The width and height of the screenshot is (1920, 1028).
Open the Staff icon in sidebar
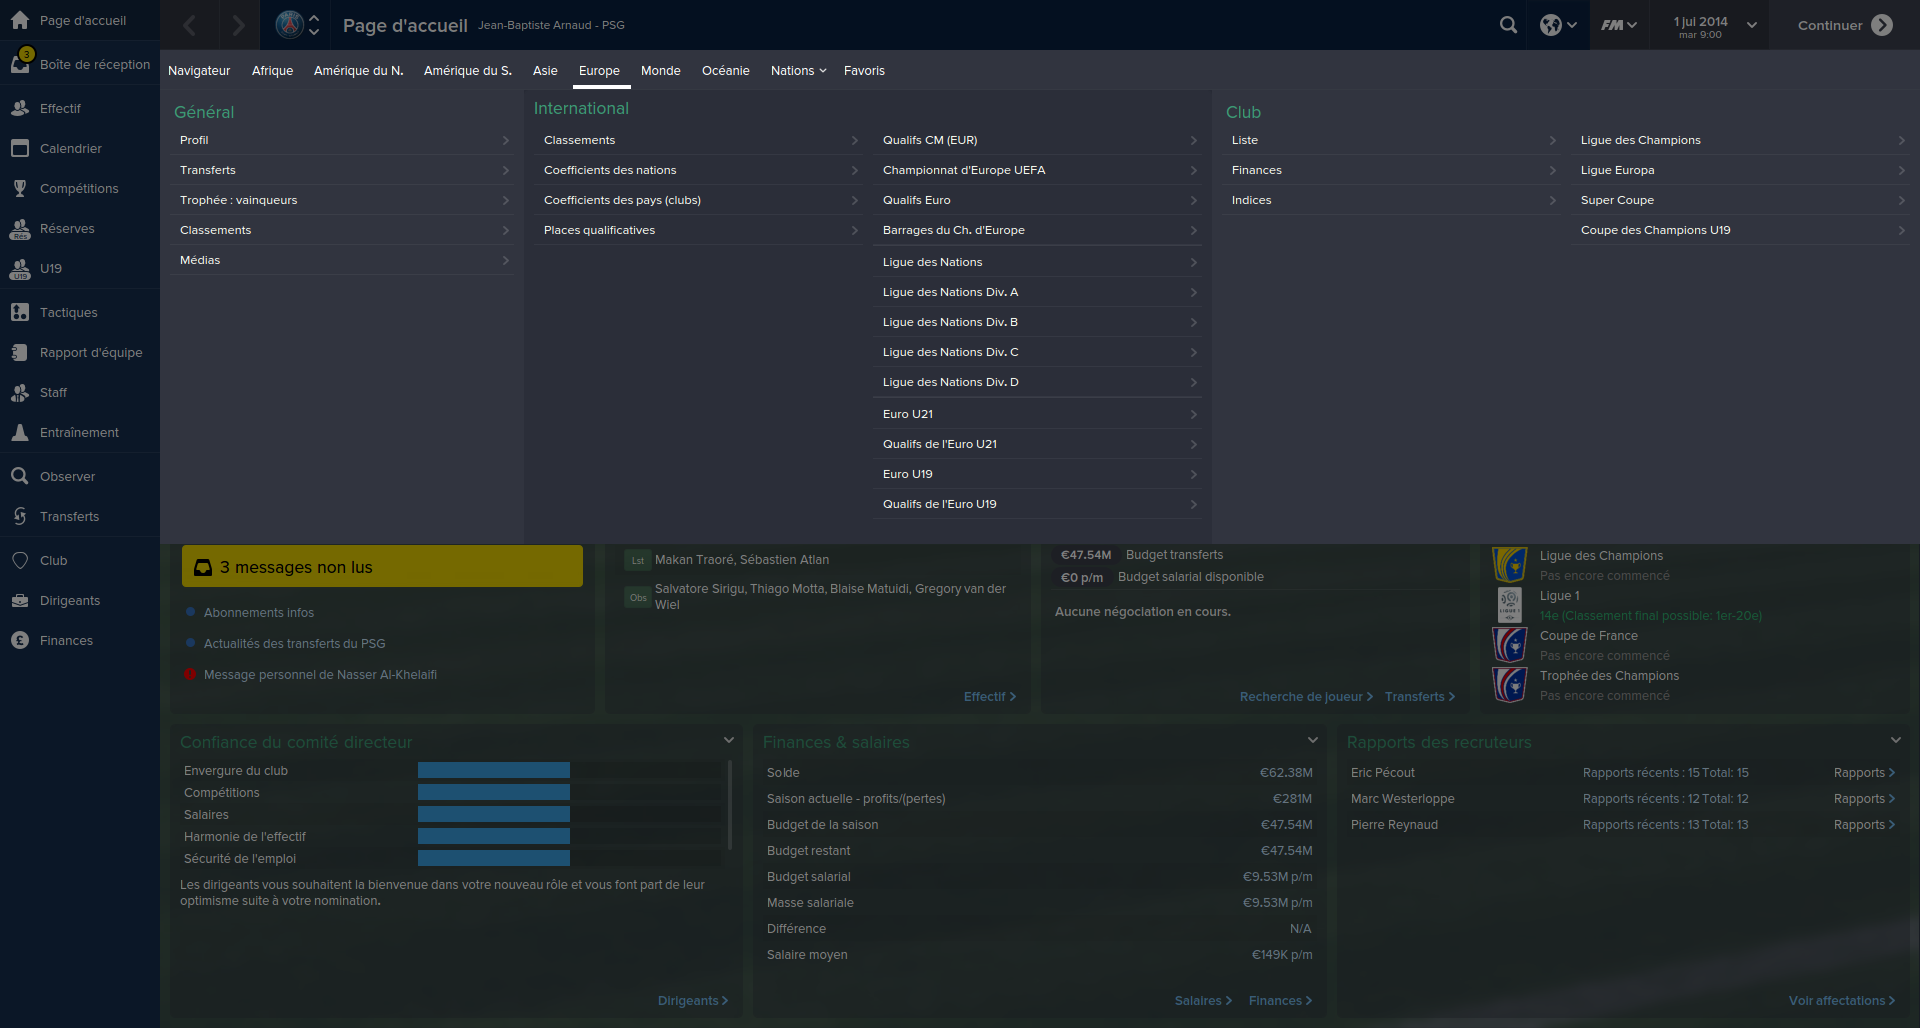[20, 392]
